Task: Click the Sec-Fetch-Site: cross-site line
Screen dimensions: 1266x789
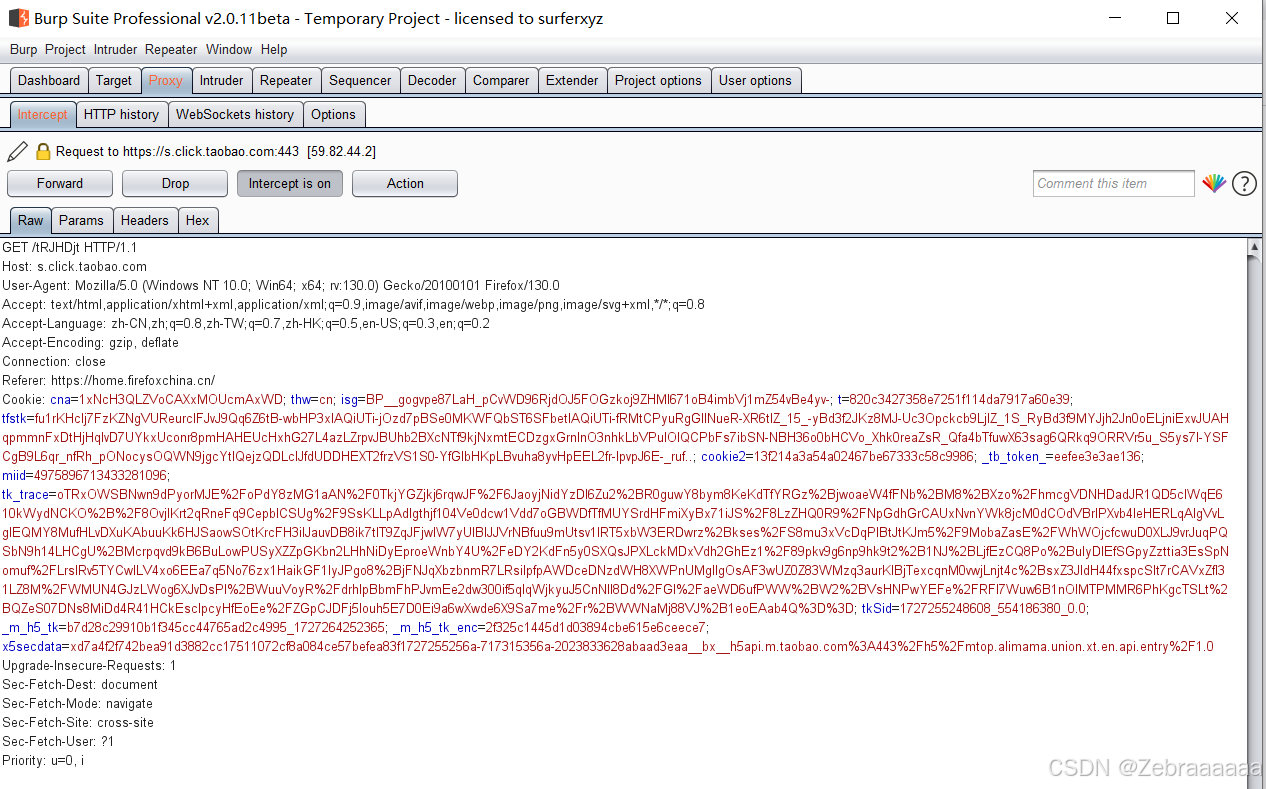Action: tap(78, 722)
